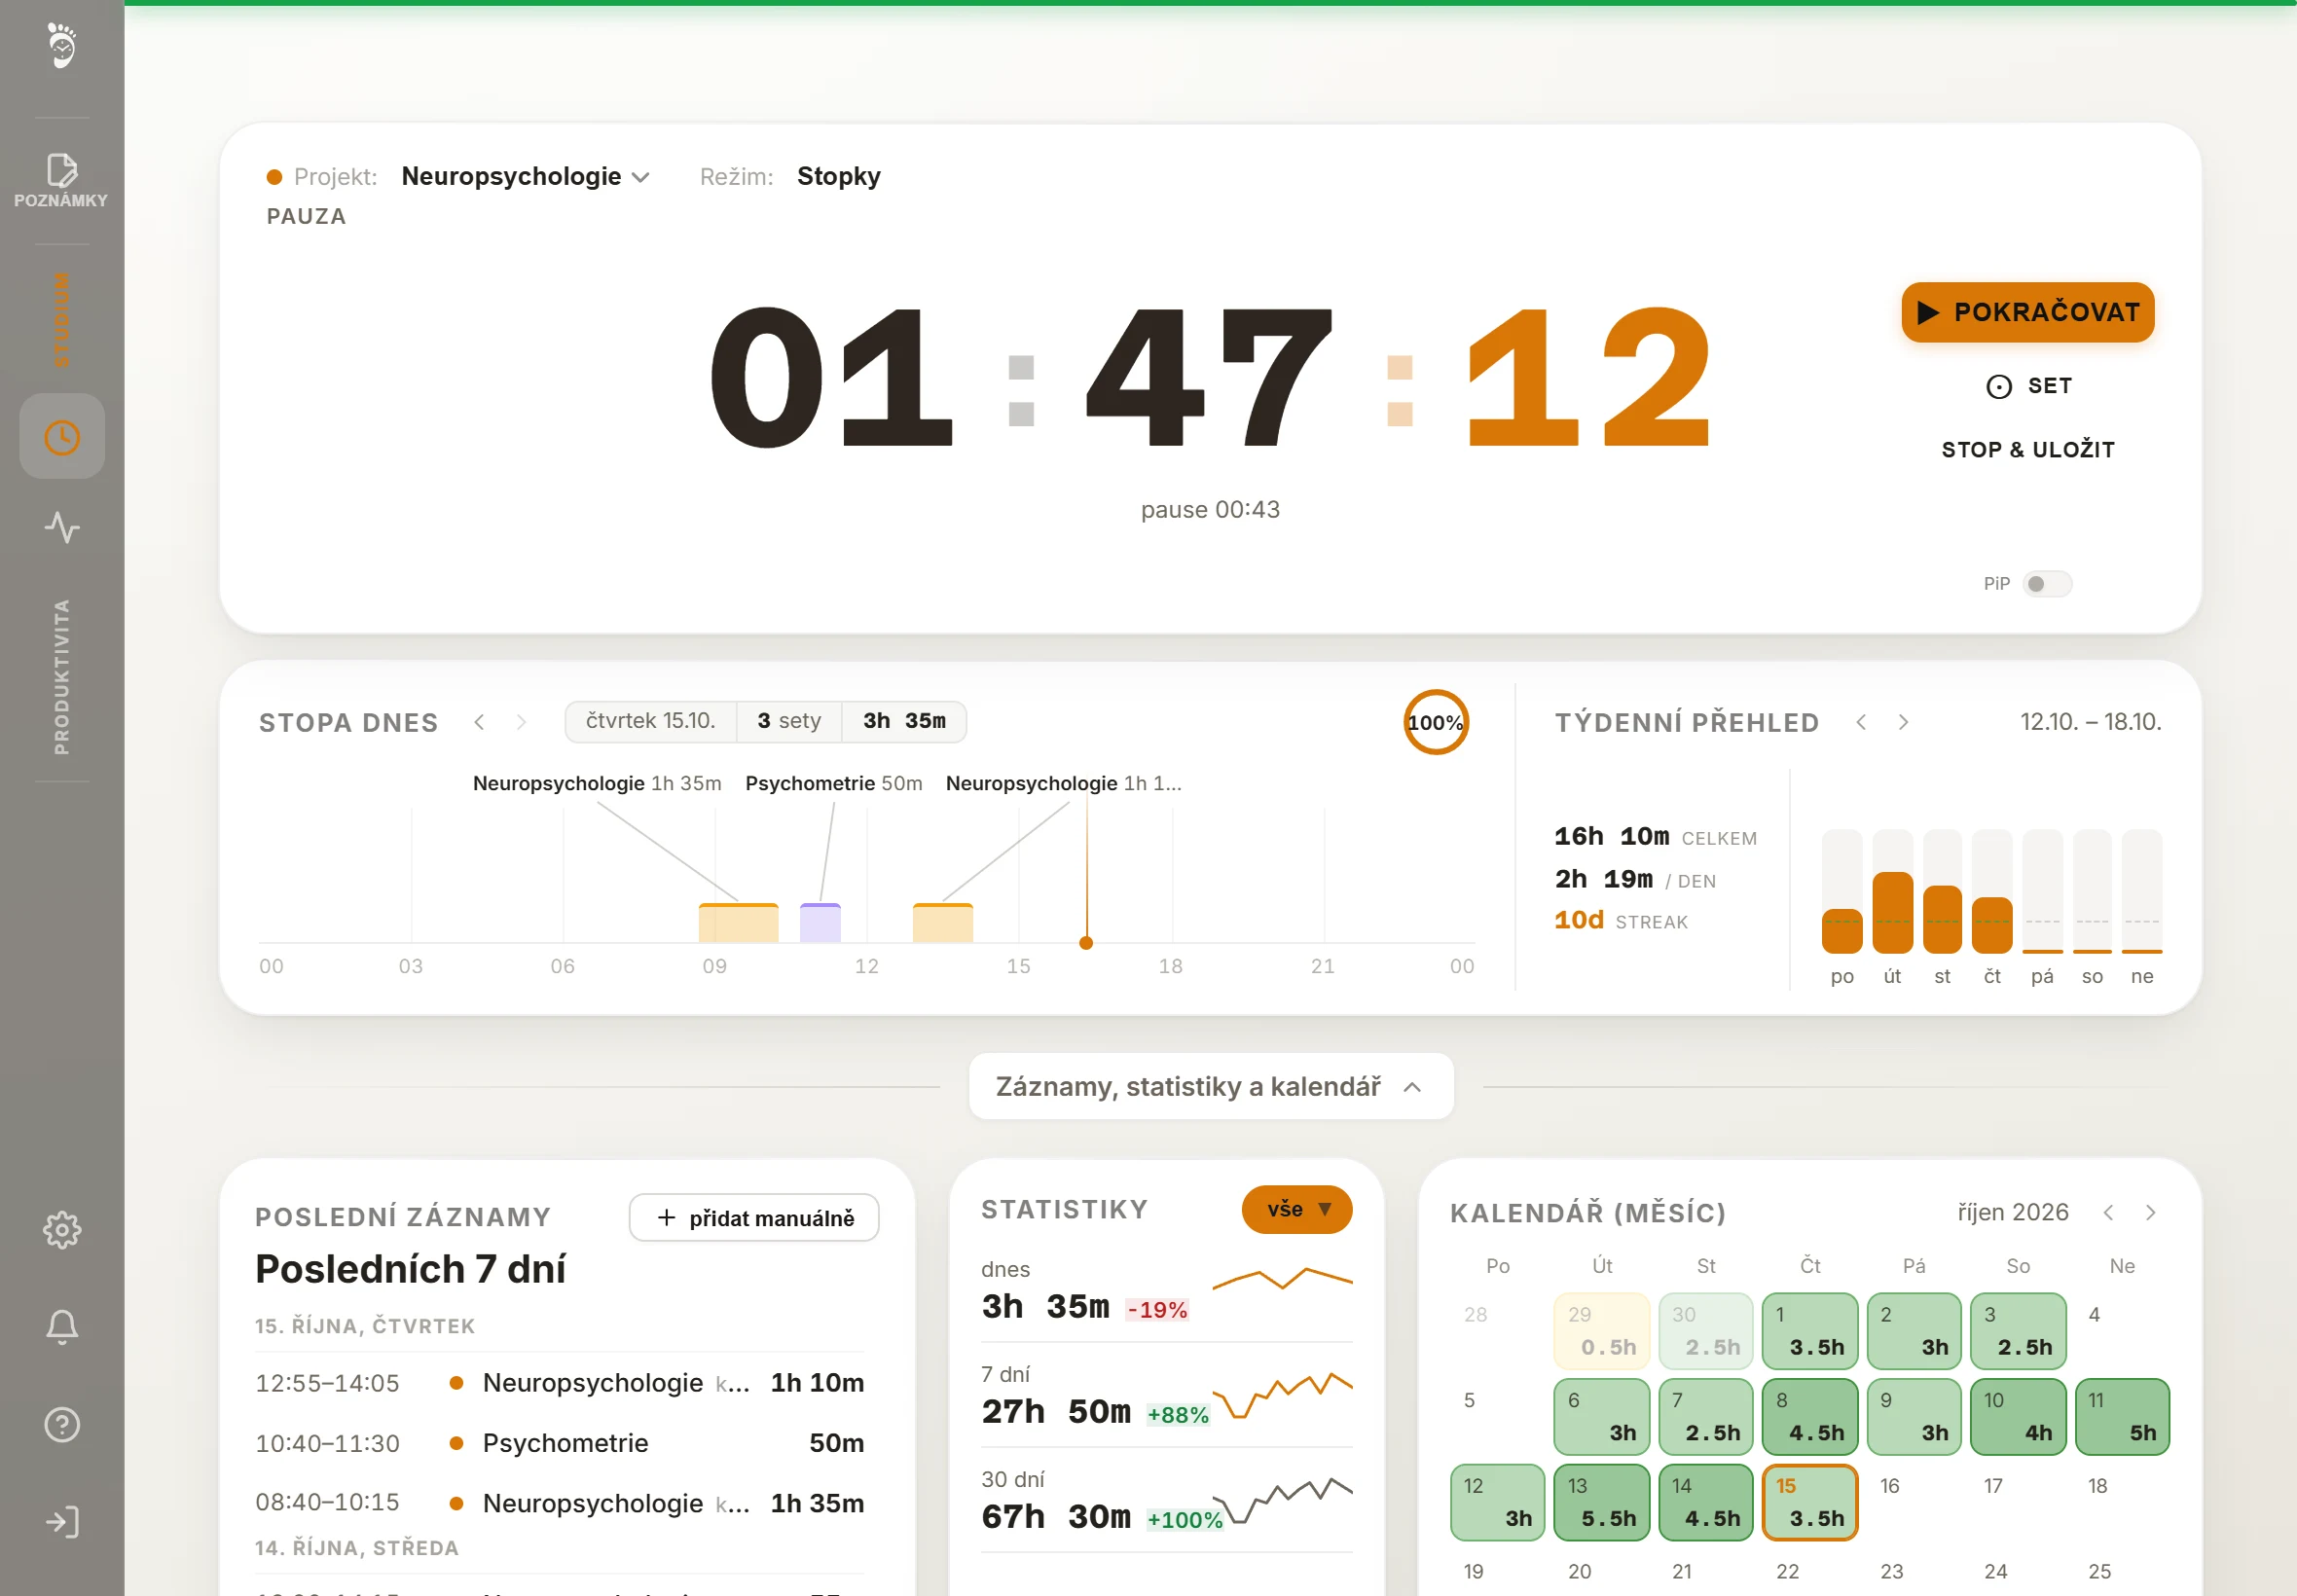Click the logout arrow icon in sidebar
Screen dimensions: 2297x1596
(x=62, y=1521)
